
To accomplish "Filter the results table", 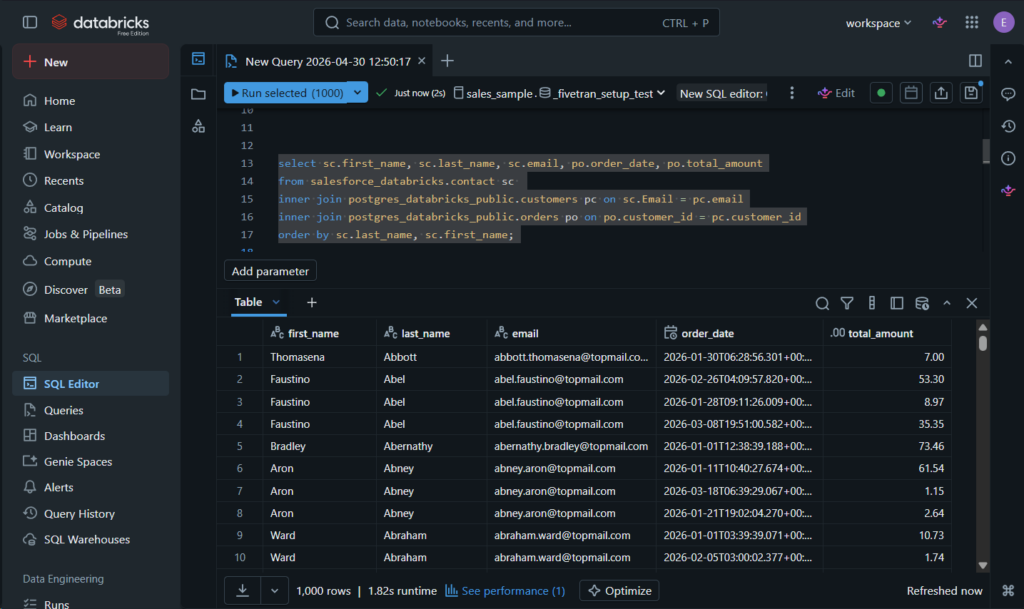I will pyautogui.click(x=847, y=303).
